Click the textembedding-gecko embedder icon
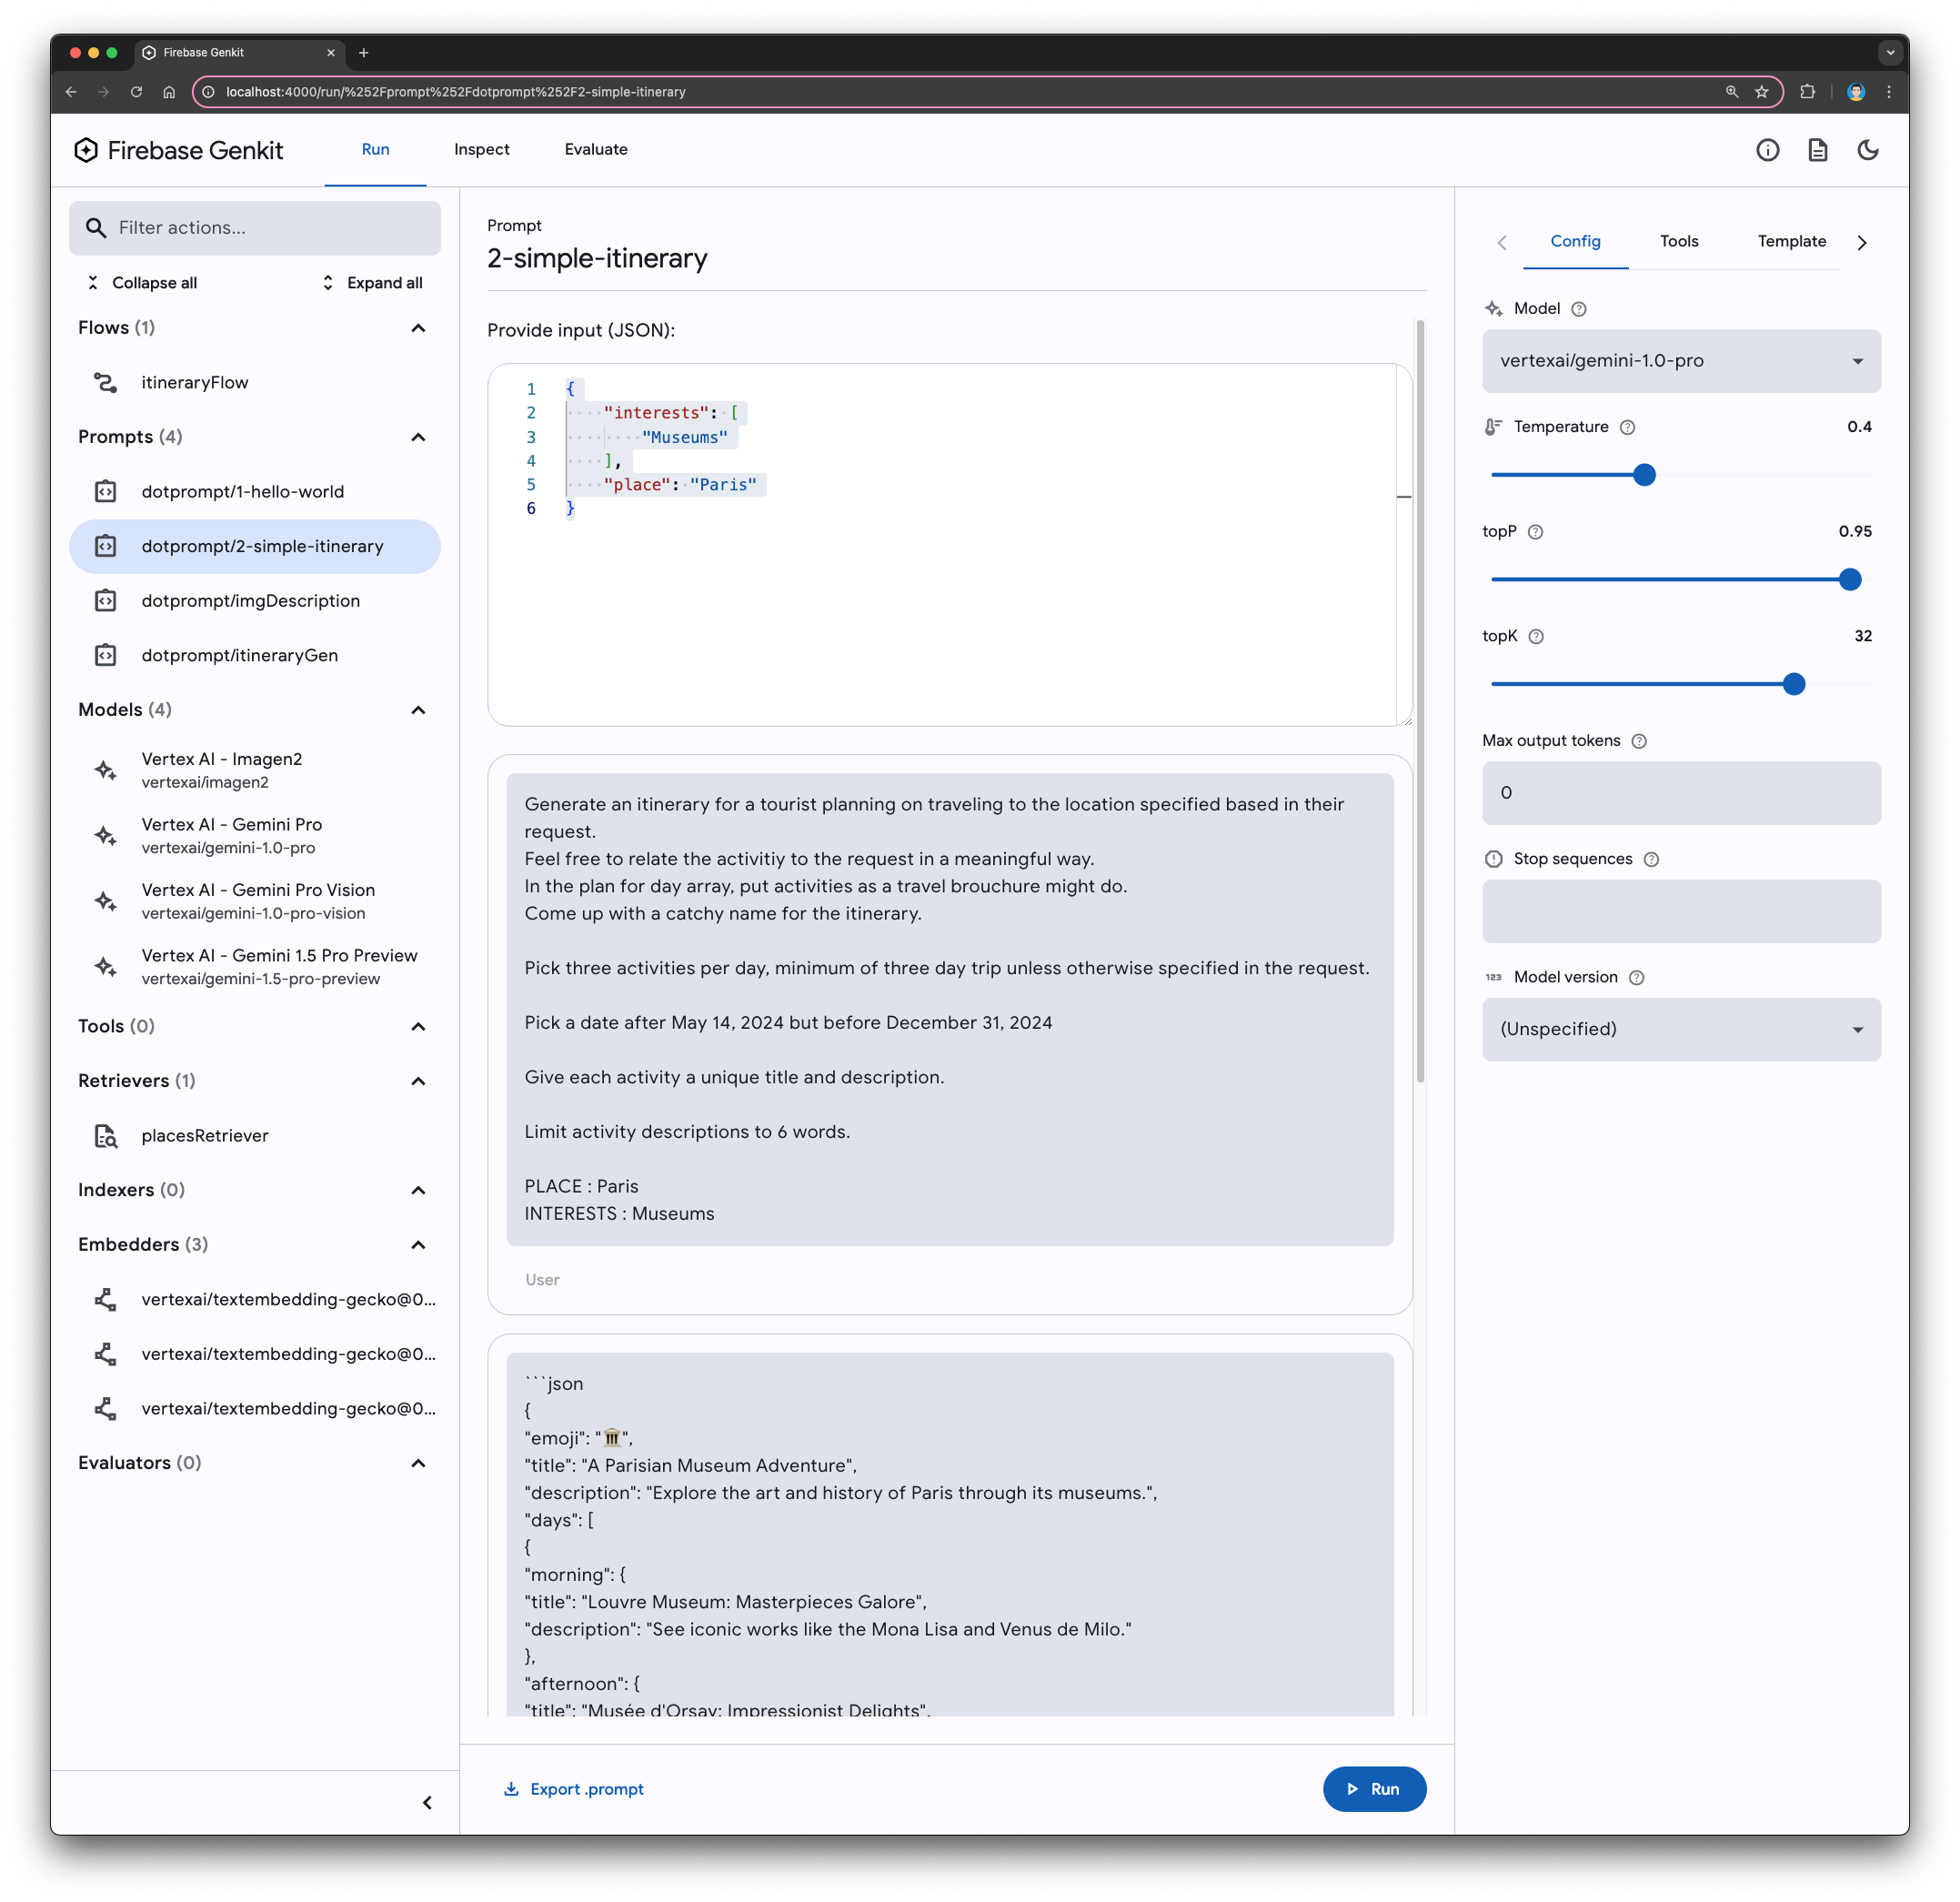The image size is (1960, 1902). (x=108, y=1300)
